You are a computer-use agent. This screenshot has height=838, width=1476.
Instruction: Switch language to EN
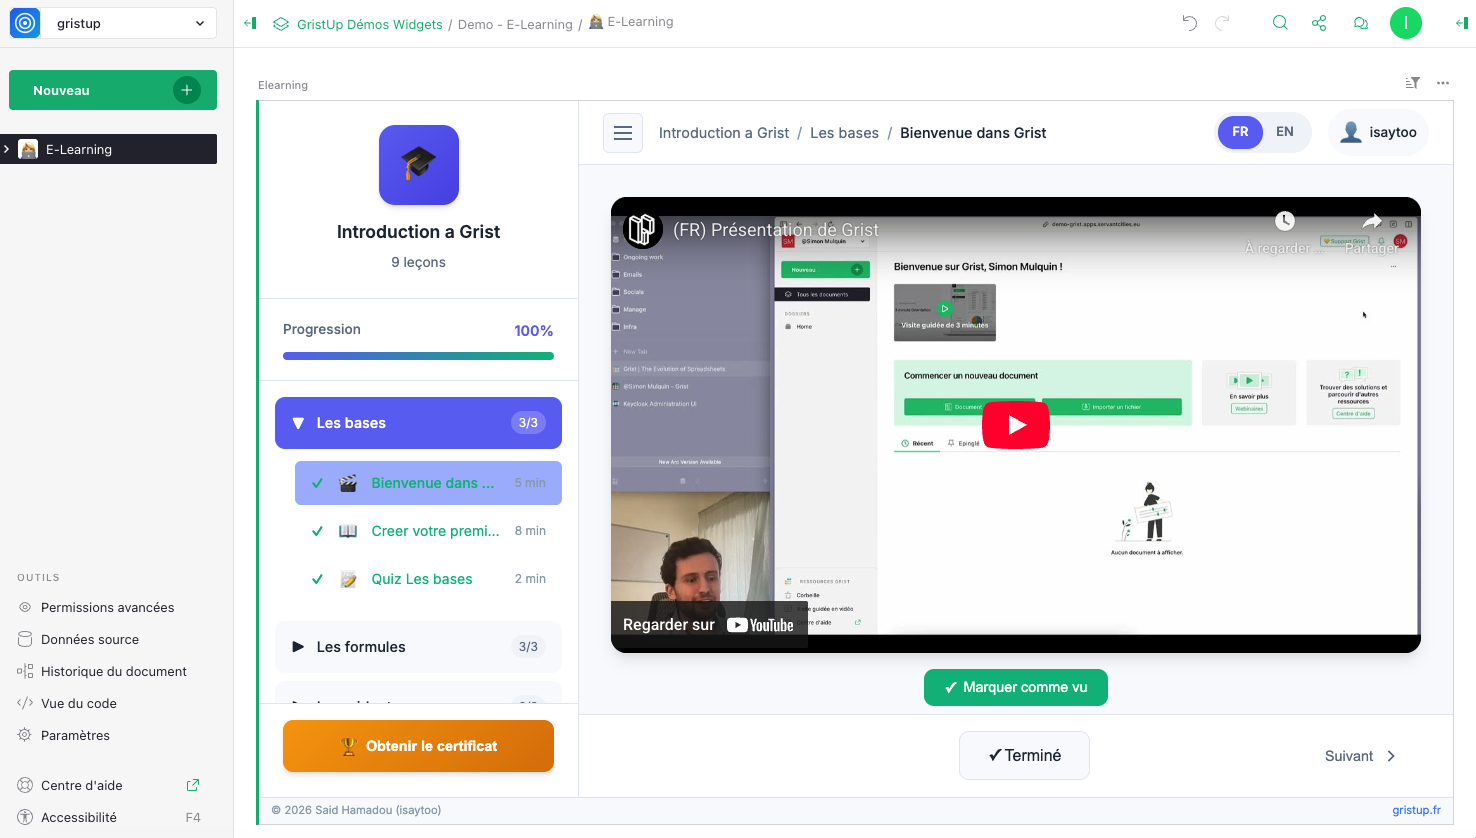coord(1285,132)
